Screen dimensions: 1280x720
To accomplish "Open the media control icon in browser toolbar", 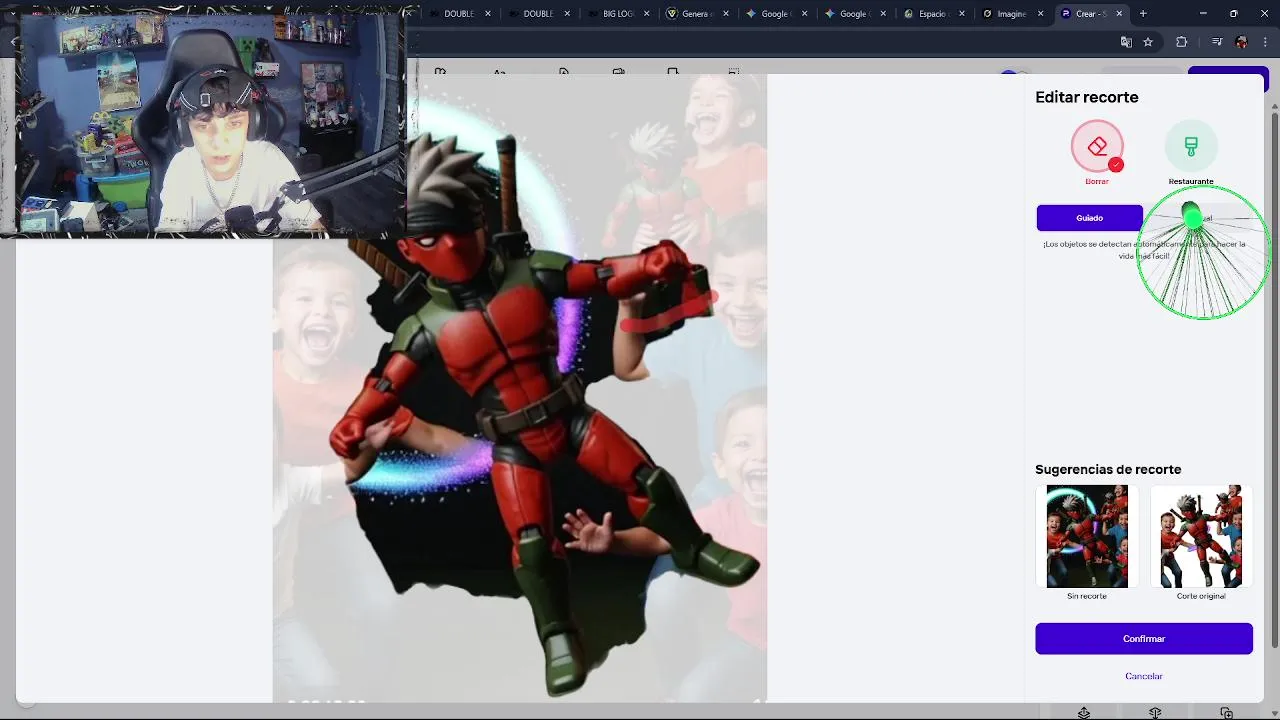I will (1217, 42).
